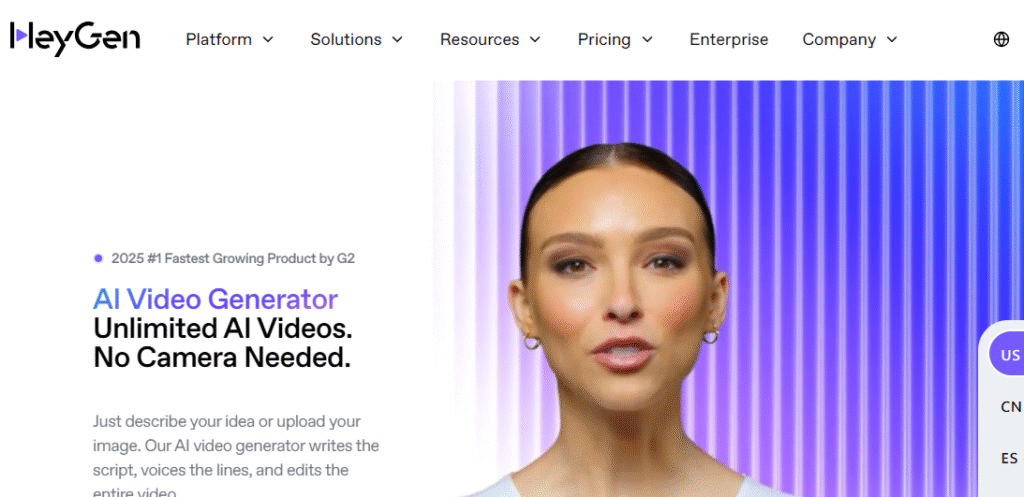
Task: Expand the chevron beside Resources
Action: coord(535,39)
